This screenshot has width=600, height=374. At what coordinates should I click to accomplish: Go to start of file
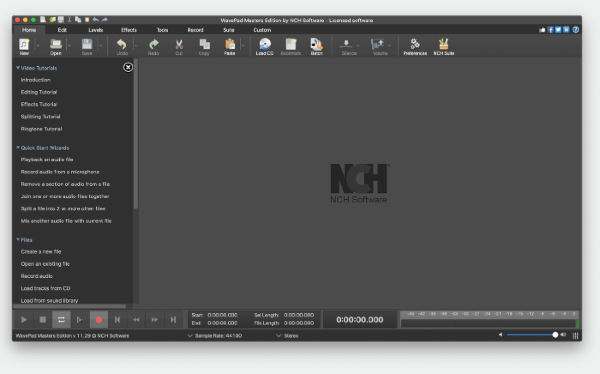[117, 319]
